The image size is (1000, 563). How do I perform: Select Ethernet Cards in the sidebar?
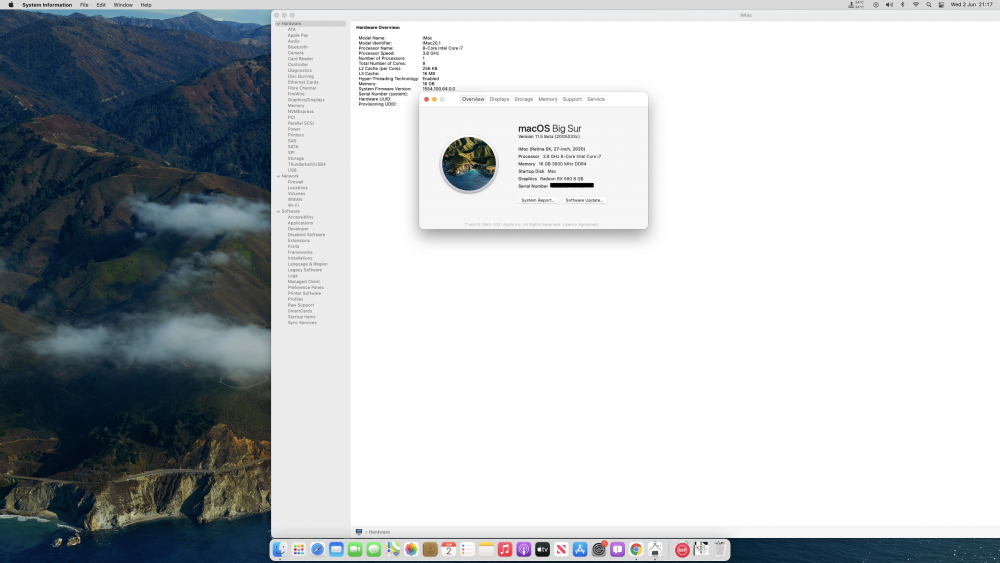point(303,82)
